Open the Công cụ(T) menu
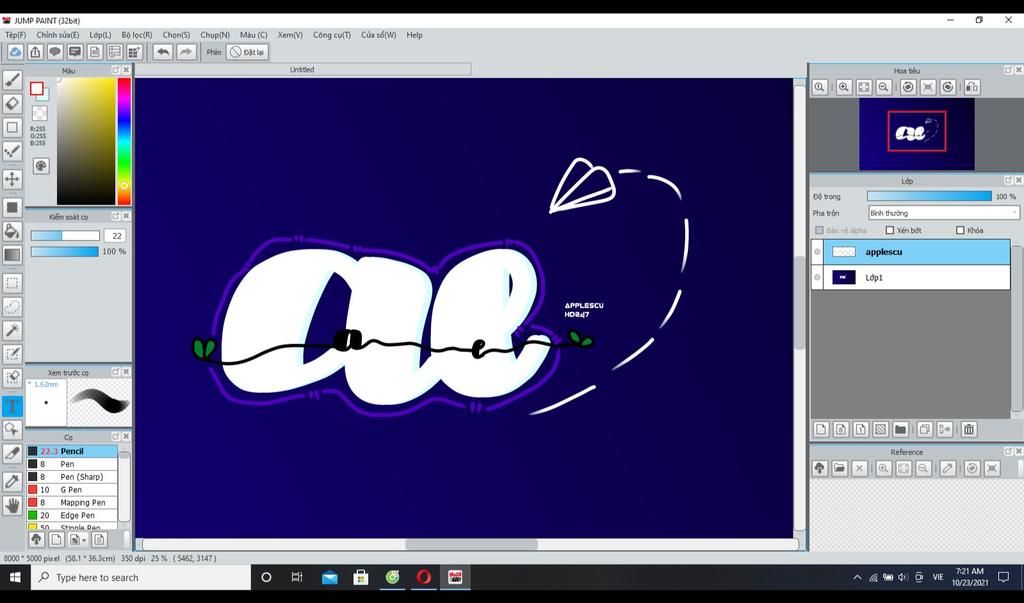The width and height of the screenshot is (1024, 603). 332,35
